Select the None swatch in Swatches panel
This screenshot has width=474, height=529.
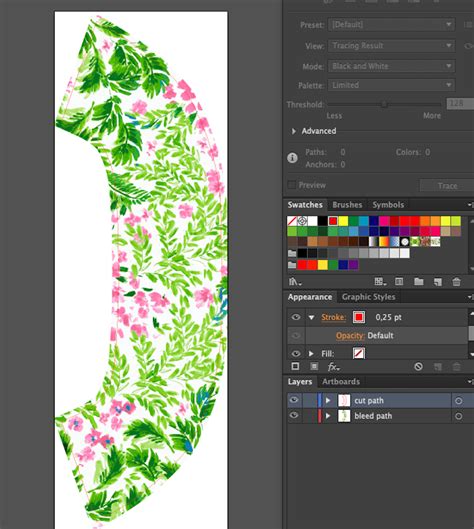[292, 221]
